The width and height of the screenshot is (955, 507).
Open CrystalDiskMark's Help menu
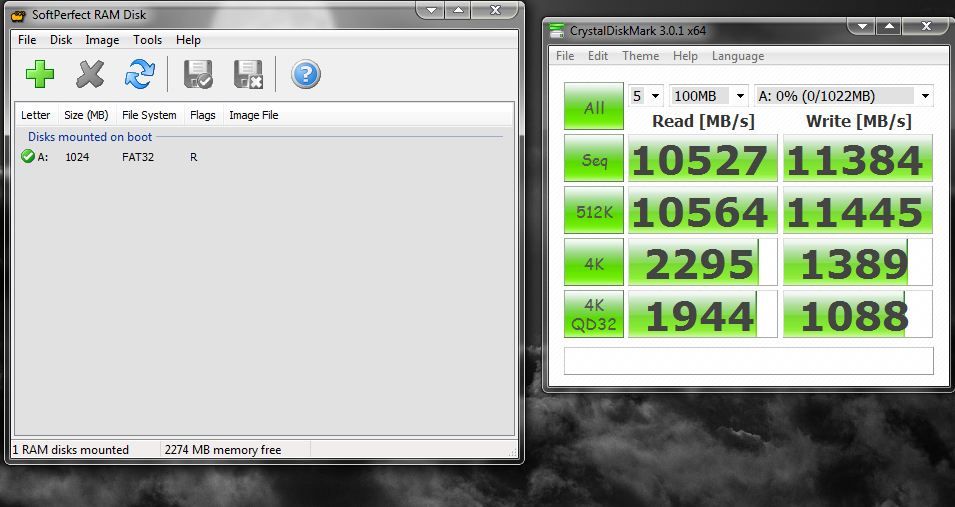pyautogui.click(x=685, y=55)
